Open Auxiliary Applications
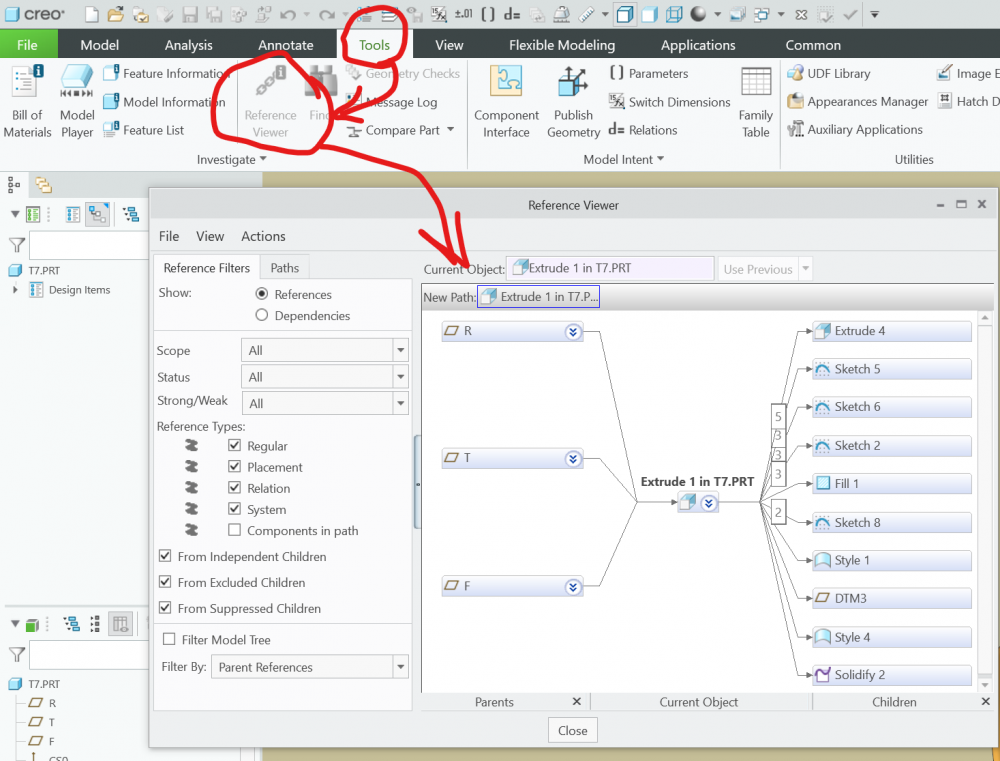The width and height of the screenshot is (1000, 761). [x=855, y=129]
